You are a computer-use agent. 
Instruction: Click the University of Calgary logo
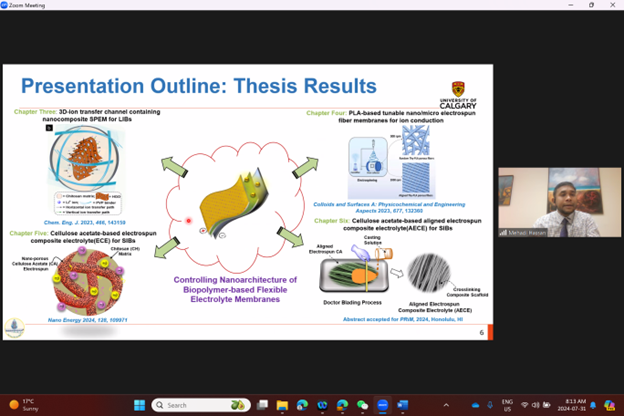pyautogui.click(x=458, y=95)
